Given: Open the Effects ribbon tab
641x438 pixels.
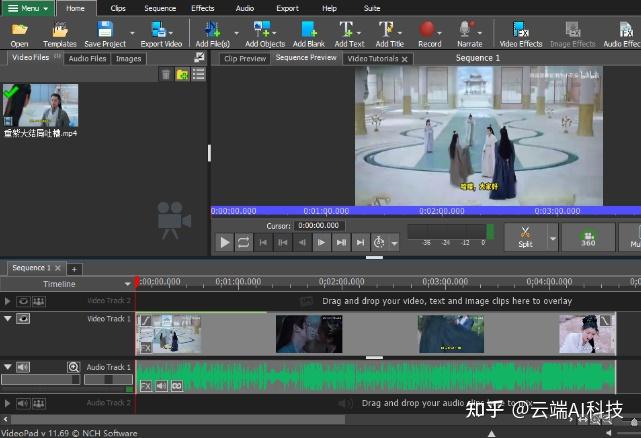Looking at the screenshot, I should click(203, 8).
